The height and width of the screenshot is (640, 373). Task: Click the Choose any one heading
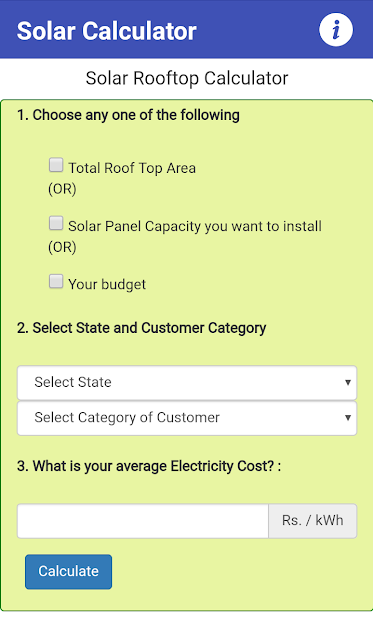point(128,115)
